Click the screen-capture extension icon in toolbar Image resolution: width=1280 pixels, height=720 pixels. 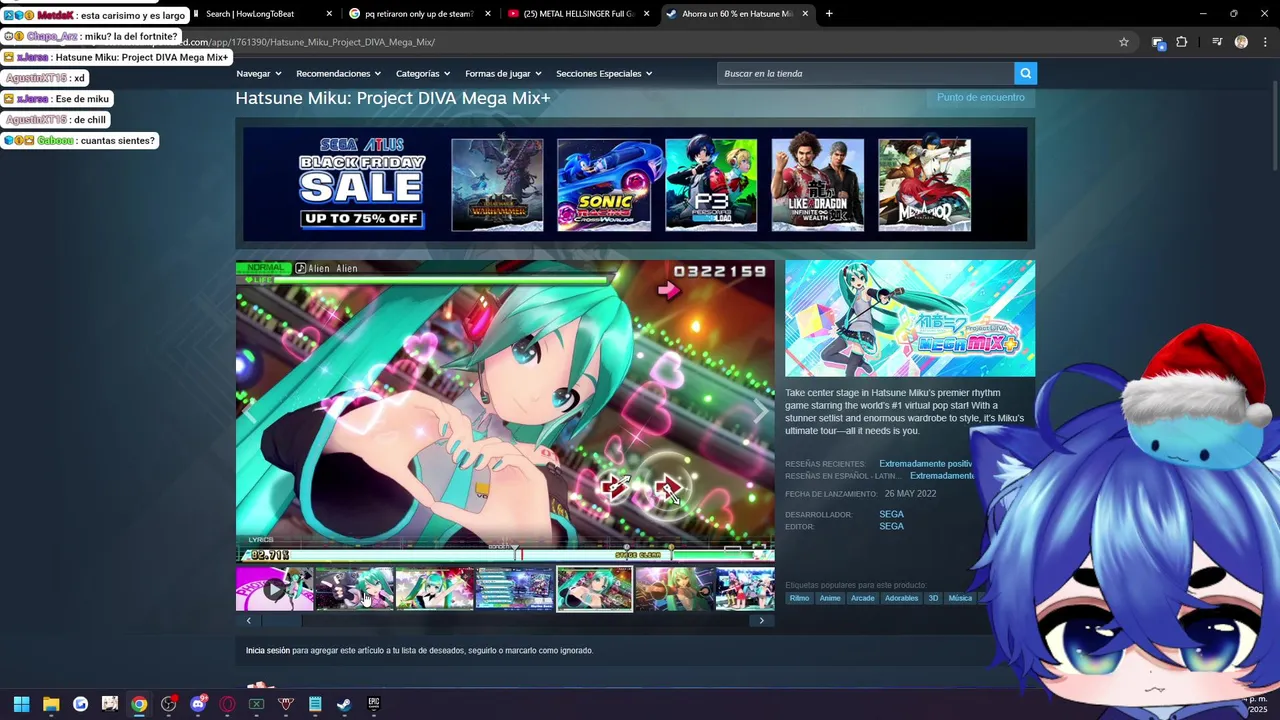(x=1158, y=42)
